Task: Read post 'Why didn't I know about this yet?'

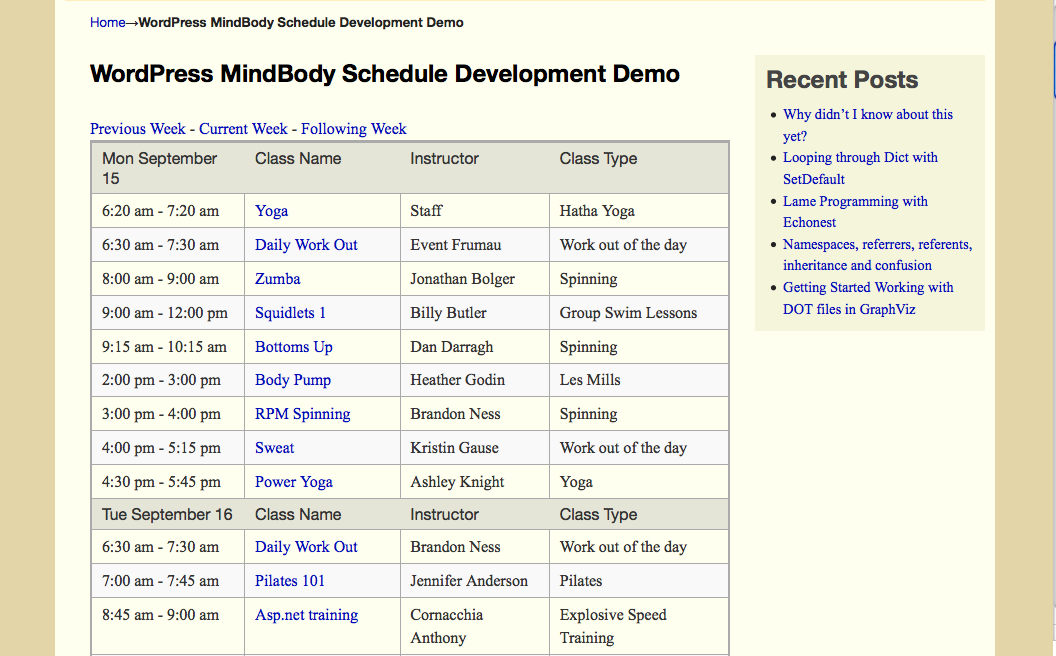Action: coord(867,115)
